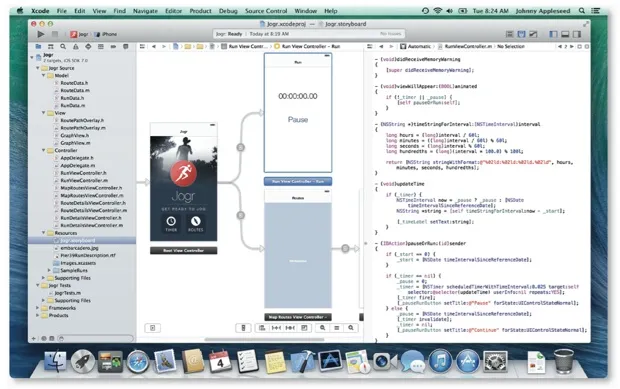Image resolution: width=620 pixels, height=389 pixels.
Task: Collapse the View group
Action: coord(43,113)
